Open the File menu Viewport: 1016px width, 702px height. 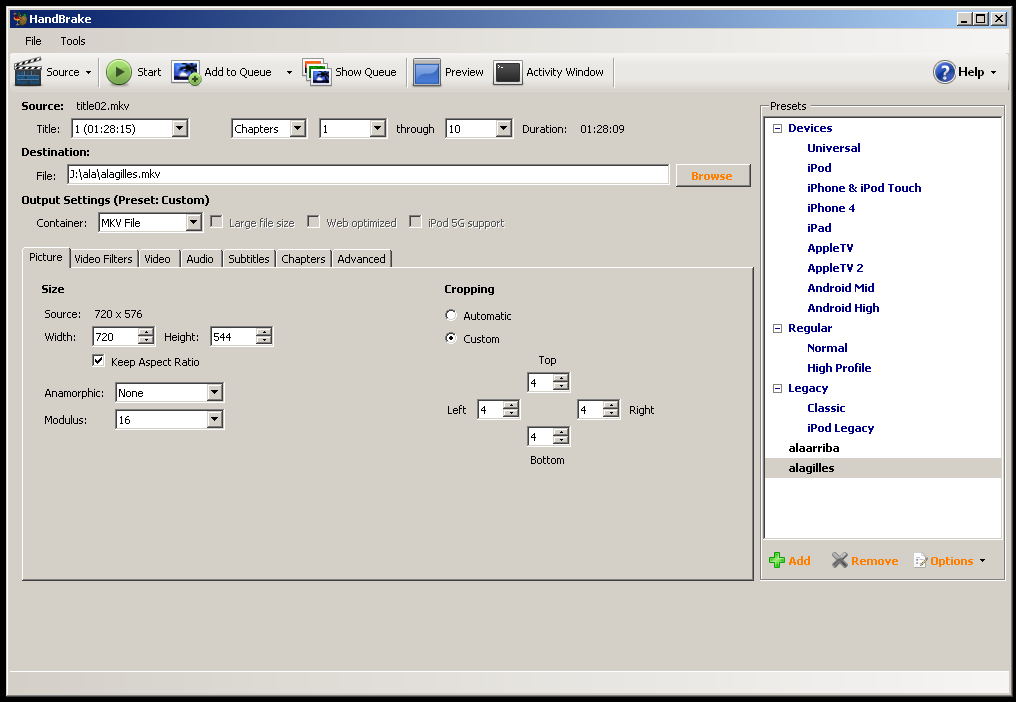[x=33, y=41]
